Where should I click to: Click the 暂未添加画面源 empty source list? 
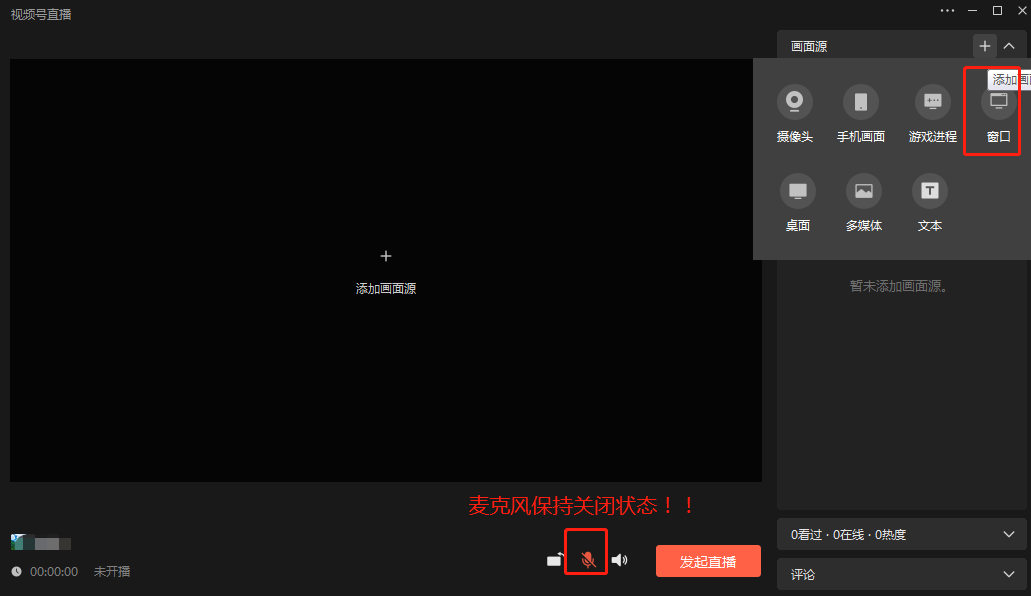pos(900,285)
